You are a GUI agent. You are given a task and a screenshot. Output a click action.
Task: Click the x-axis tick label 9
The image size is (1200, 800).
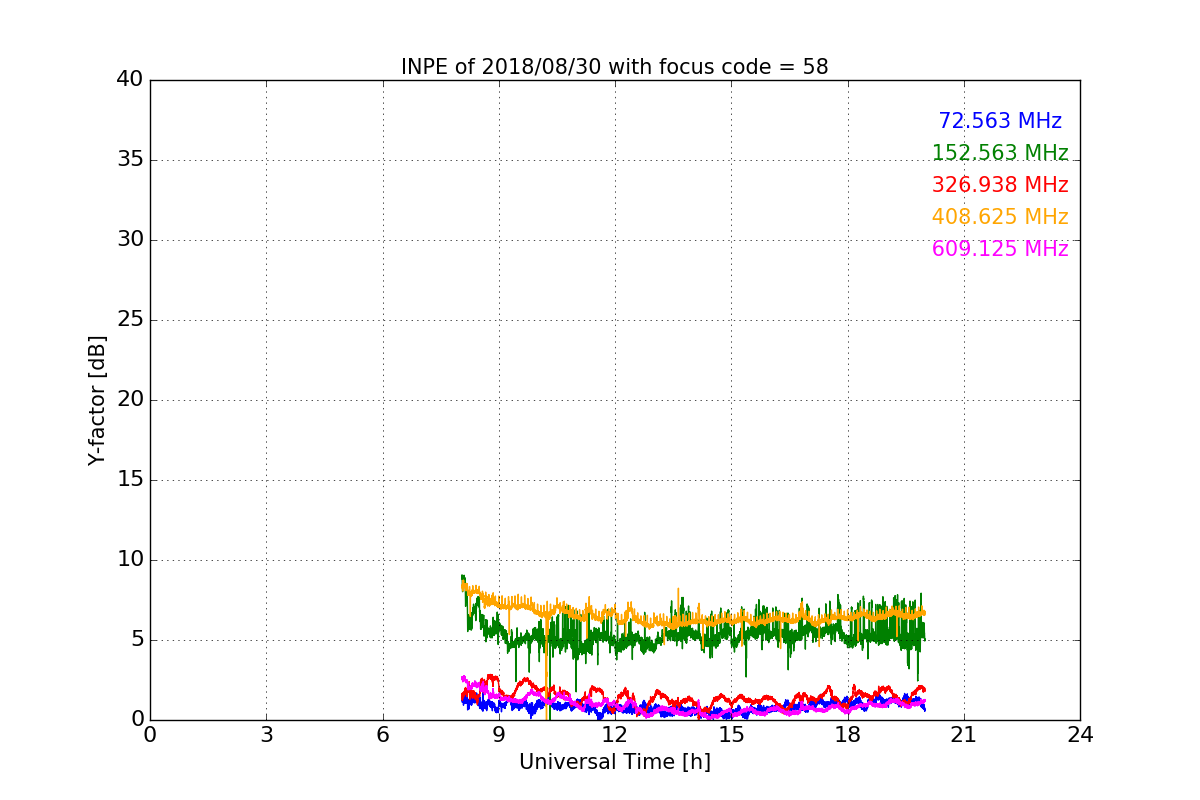pyautogui.click(x=499, y=735)
